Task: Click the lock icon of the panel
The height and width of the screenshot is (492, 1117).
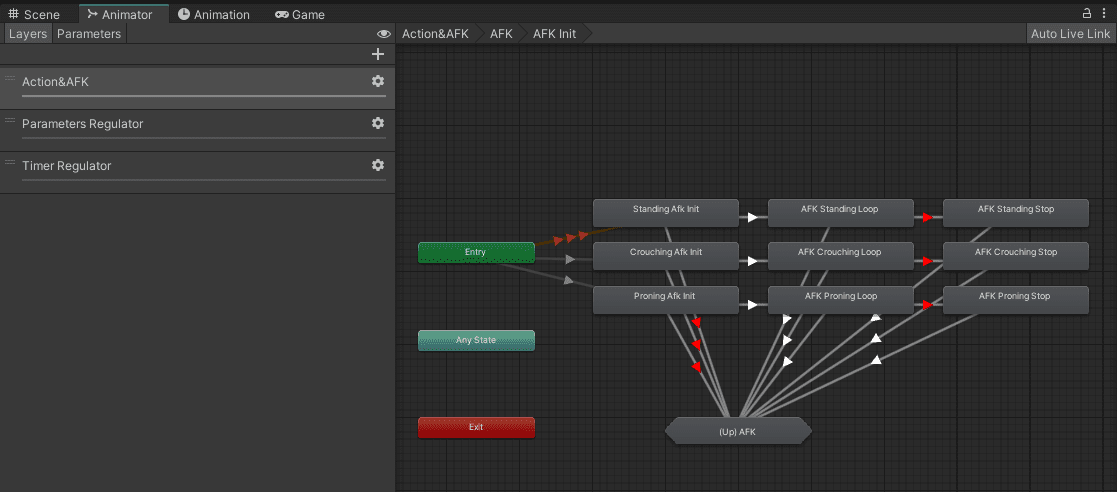Action: point(1088,13)
